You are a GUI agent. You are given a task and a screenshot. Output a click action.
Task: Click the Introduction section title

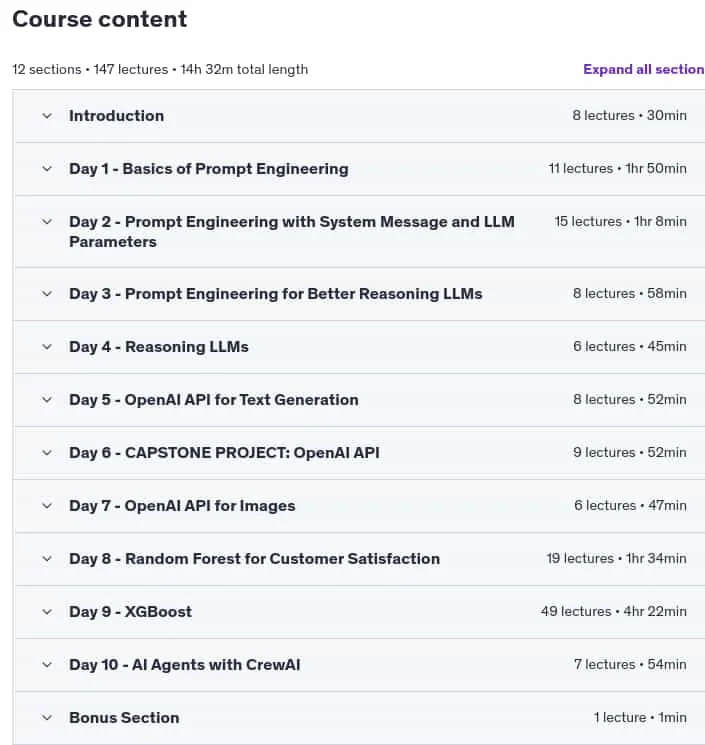pos(116,116)
